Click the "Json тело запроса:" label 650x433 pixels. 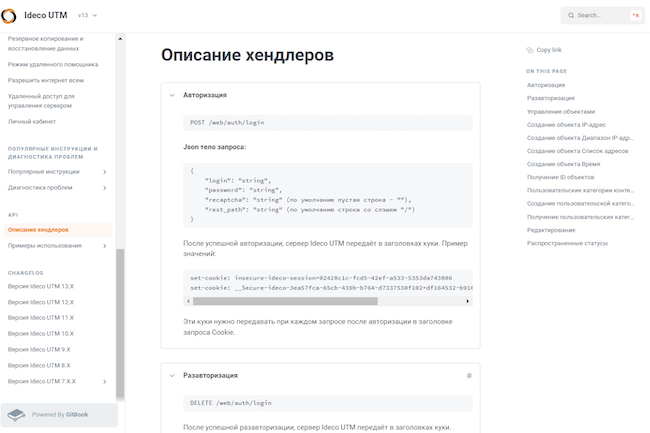(215, 147)
